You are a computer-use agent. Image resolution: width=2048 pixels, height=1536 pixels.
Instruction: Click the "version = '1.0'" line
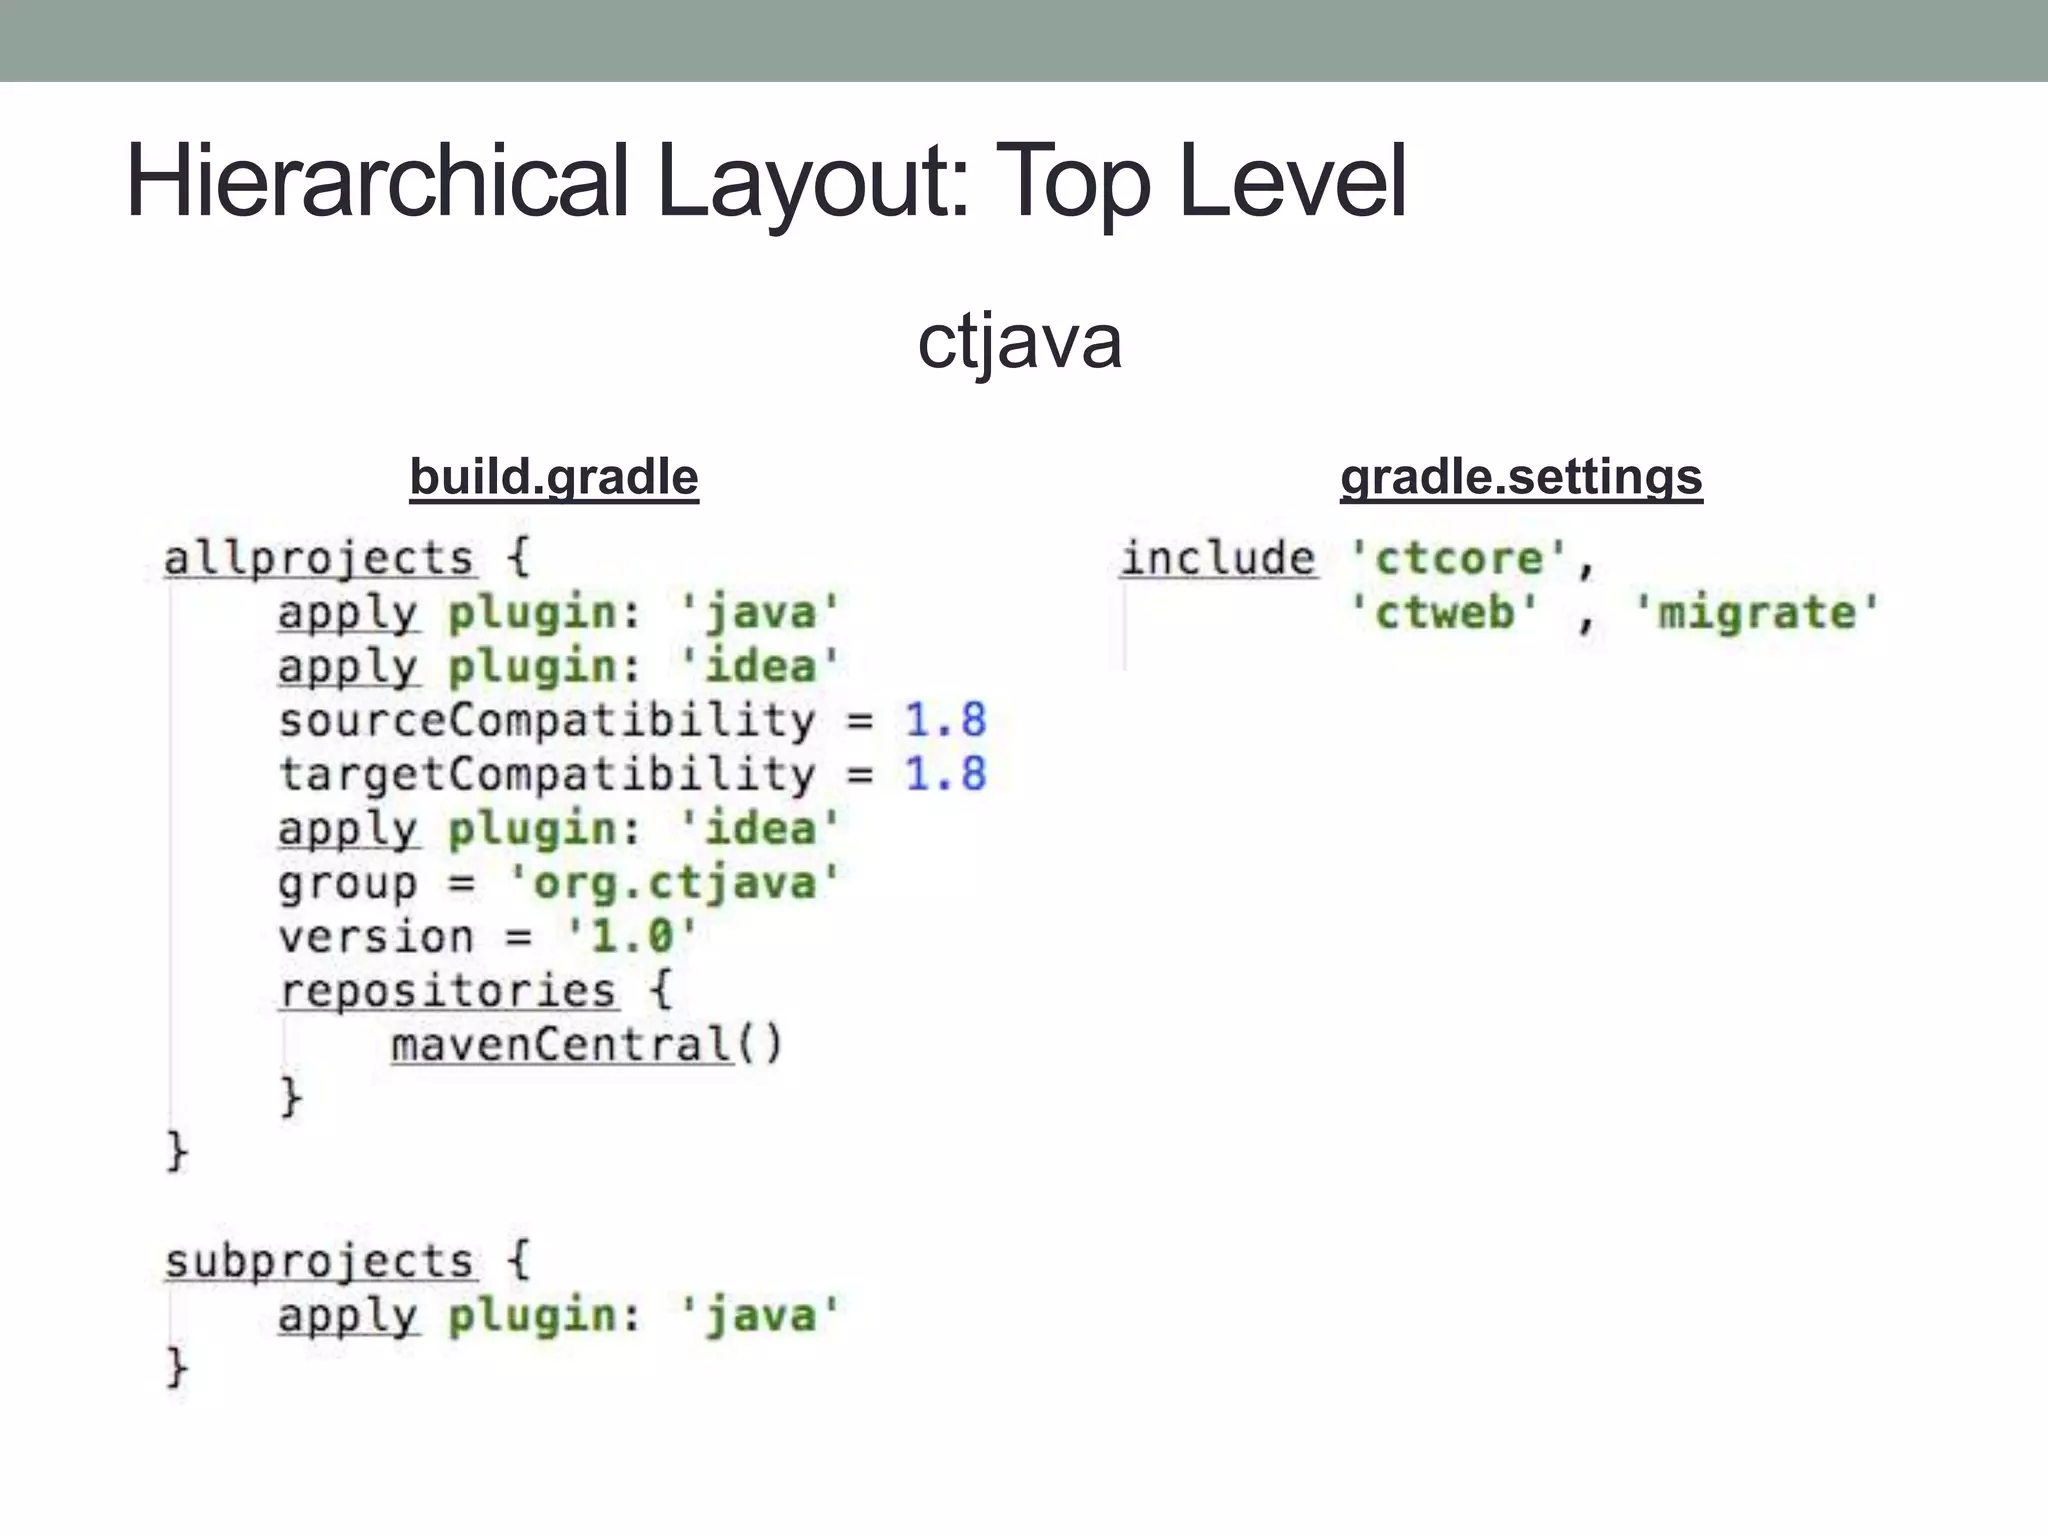488,936
